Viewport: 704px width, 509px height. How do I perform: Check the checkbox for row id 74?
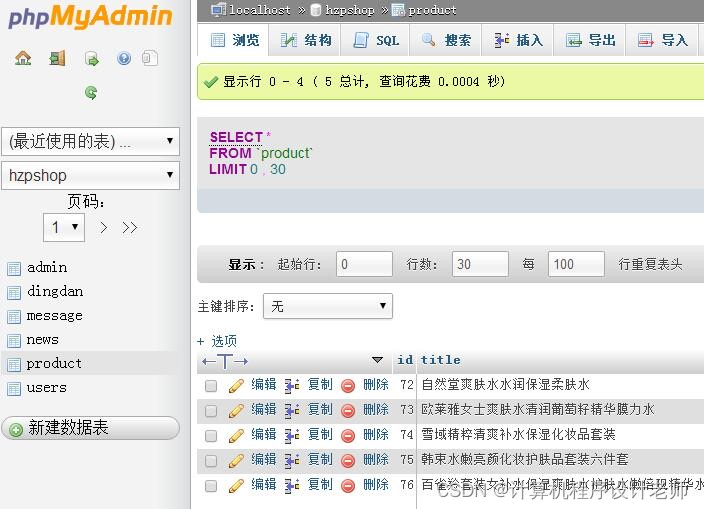click(211, 436)
